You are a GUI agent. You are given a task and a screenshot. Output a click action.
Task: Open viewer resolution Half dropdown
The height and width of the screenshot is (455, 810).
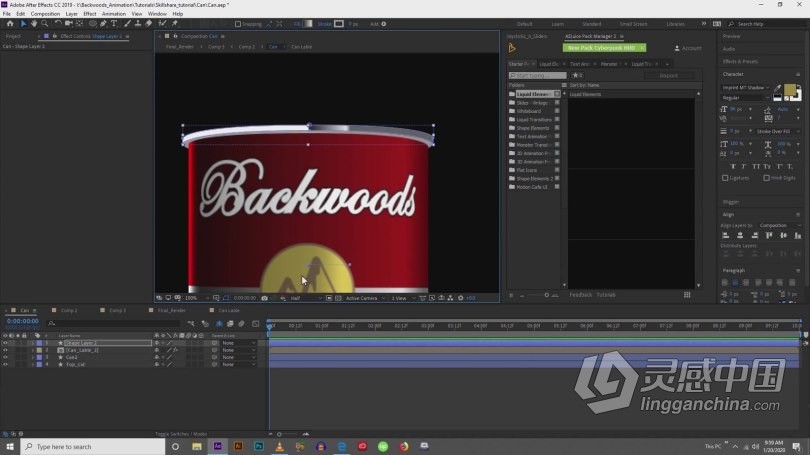pos(306,298)
